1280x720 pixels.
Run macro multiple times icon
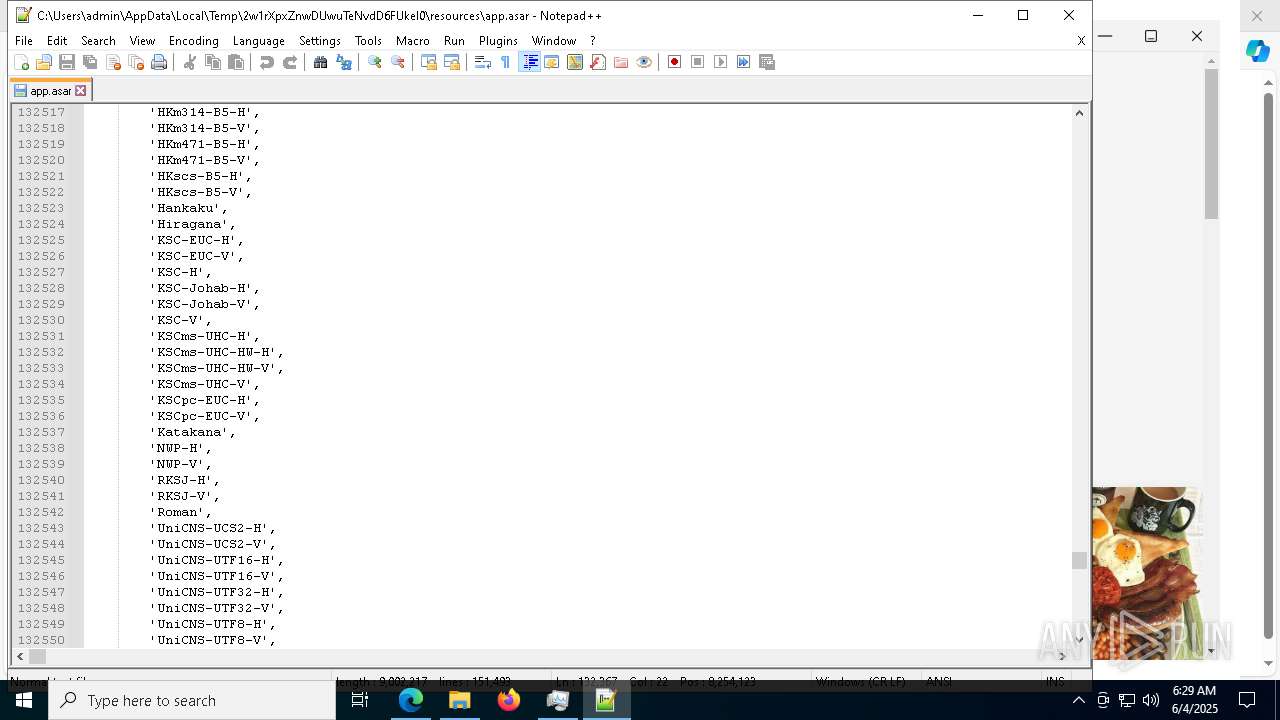tap(744, 62)
